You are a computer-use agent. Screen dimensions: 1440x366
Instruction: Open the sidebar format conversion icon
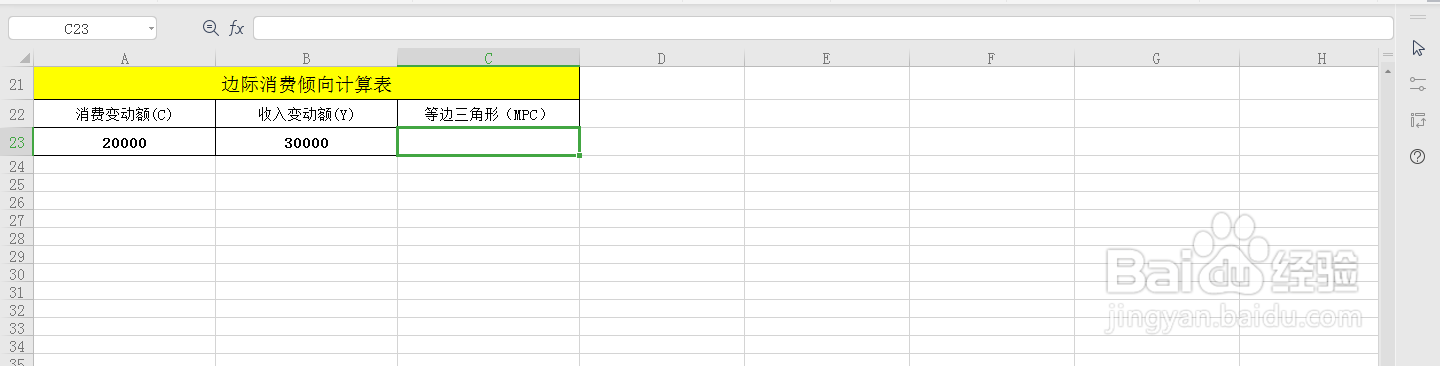[x=1417, y=120]
